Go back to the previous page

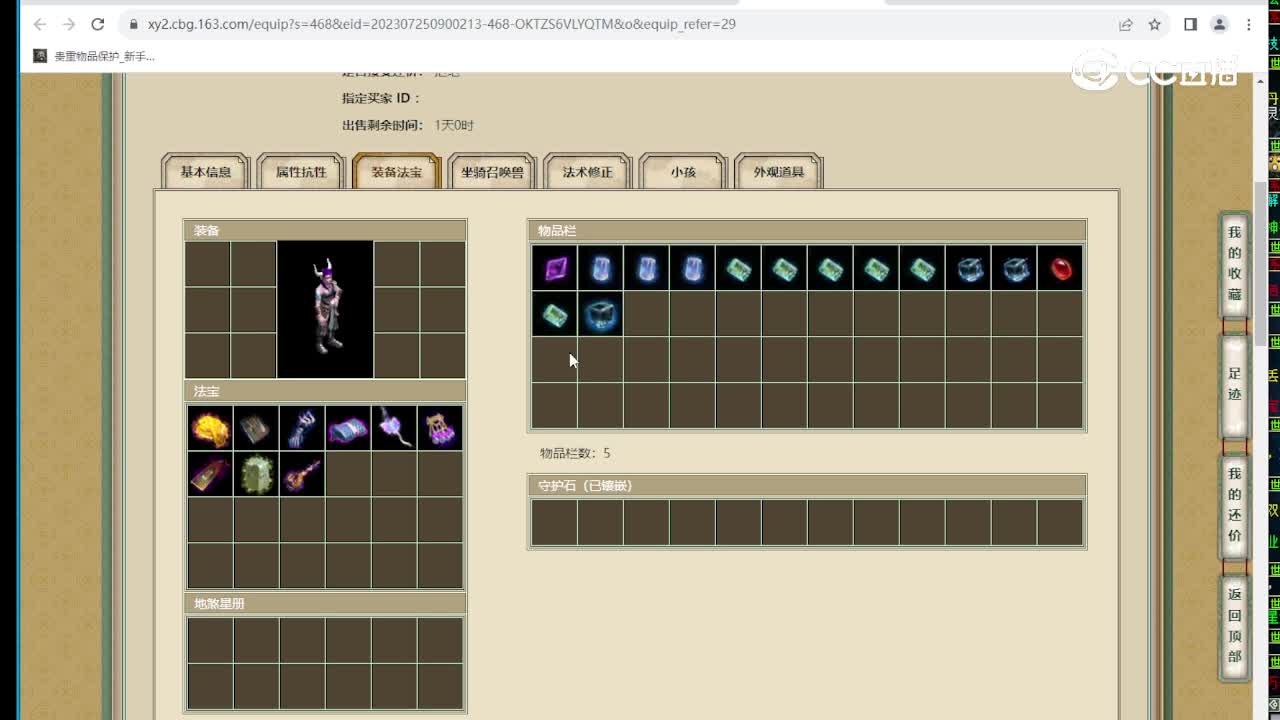coord(40,24)
